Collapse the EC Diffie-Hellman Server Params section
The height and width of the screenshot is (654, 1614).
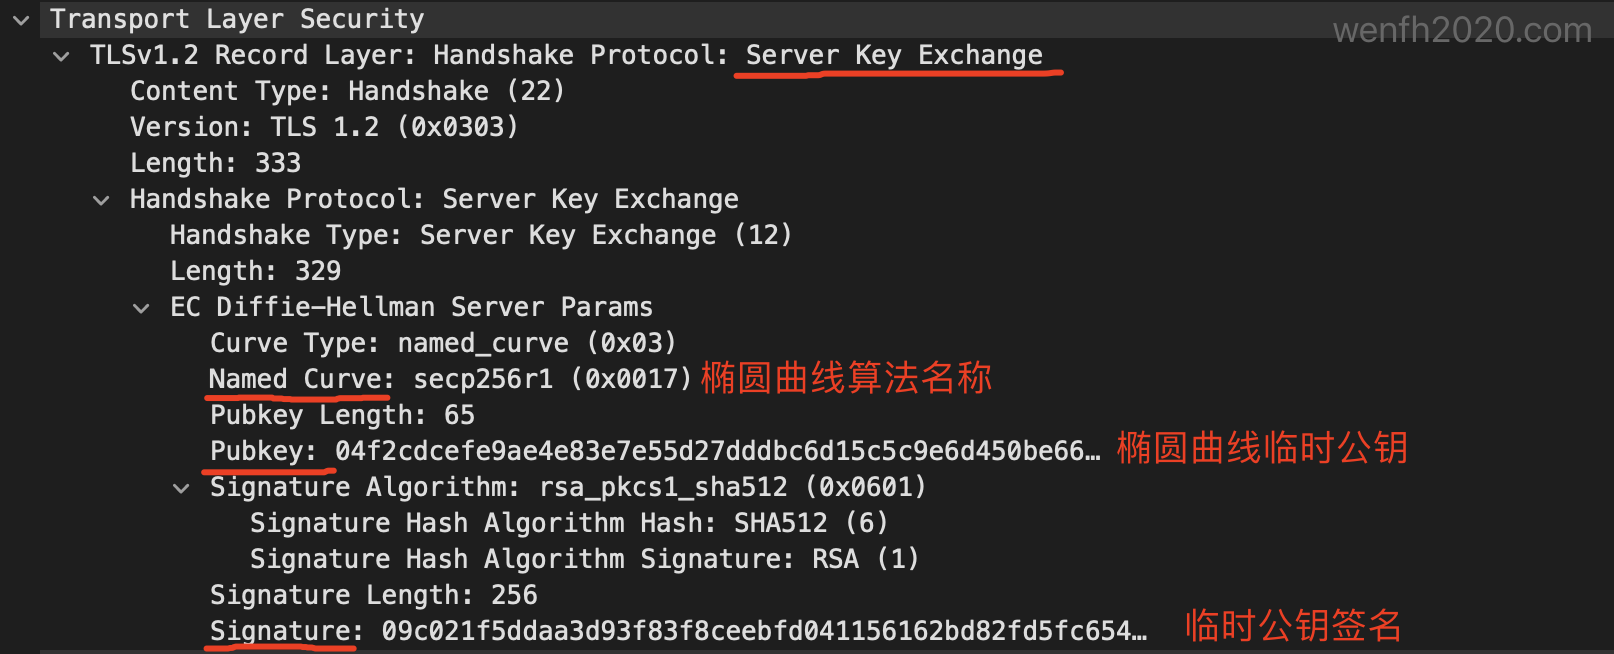[141, 307]
